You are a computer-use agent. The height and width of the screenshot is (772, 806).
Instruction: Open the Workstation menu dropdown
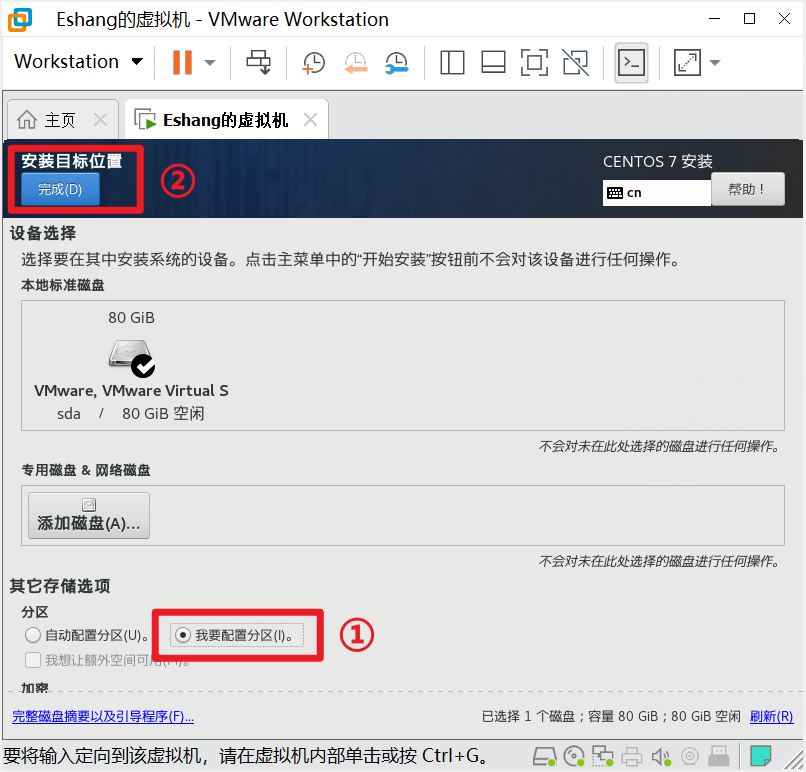coord(78,62)
